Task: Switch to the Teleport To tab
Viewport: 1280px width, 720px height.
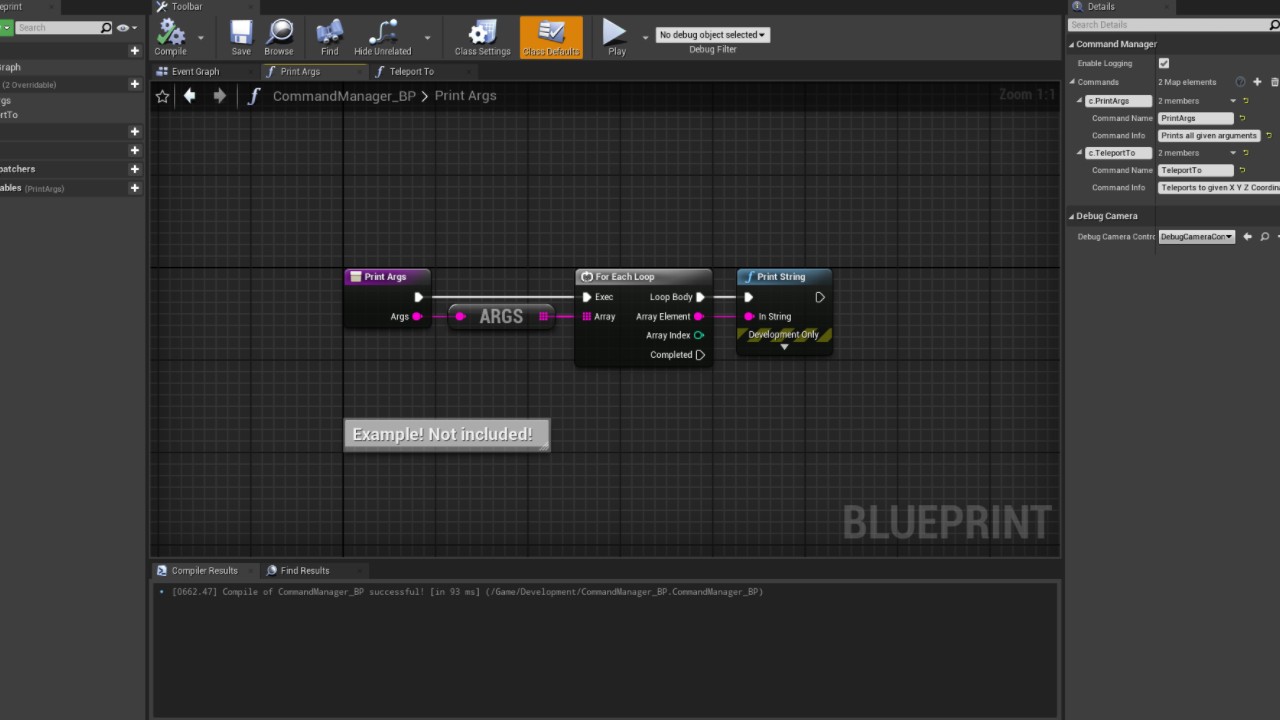Action: [411, 72]
